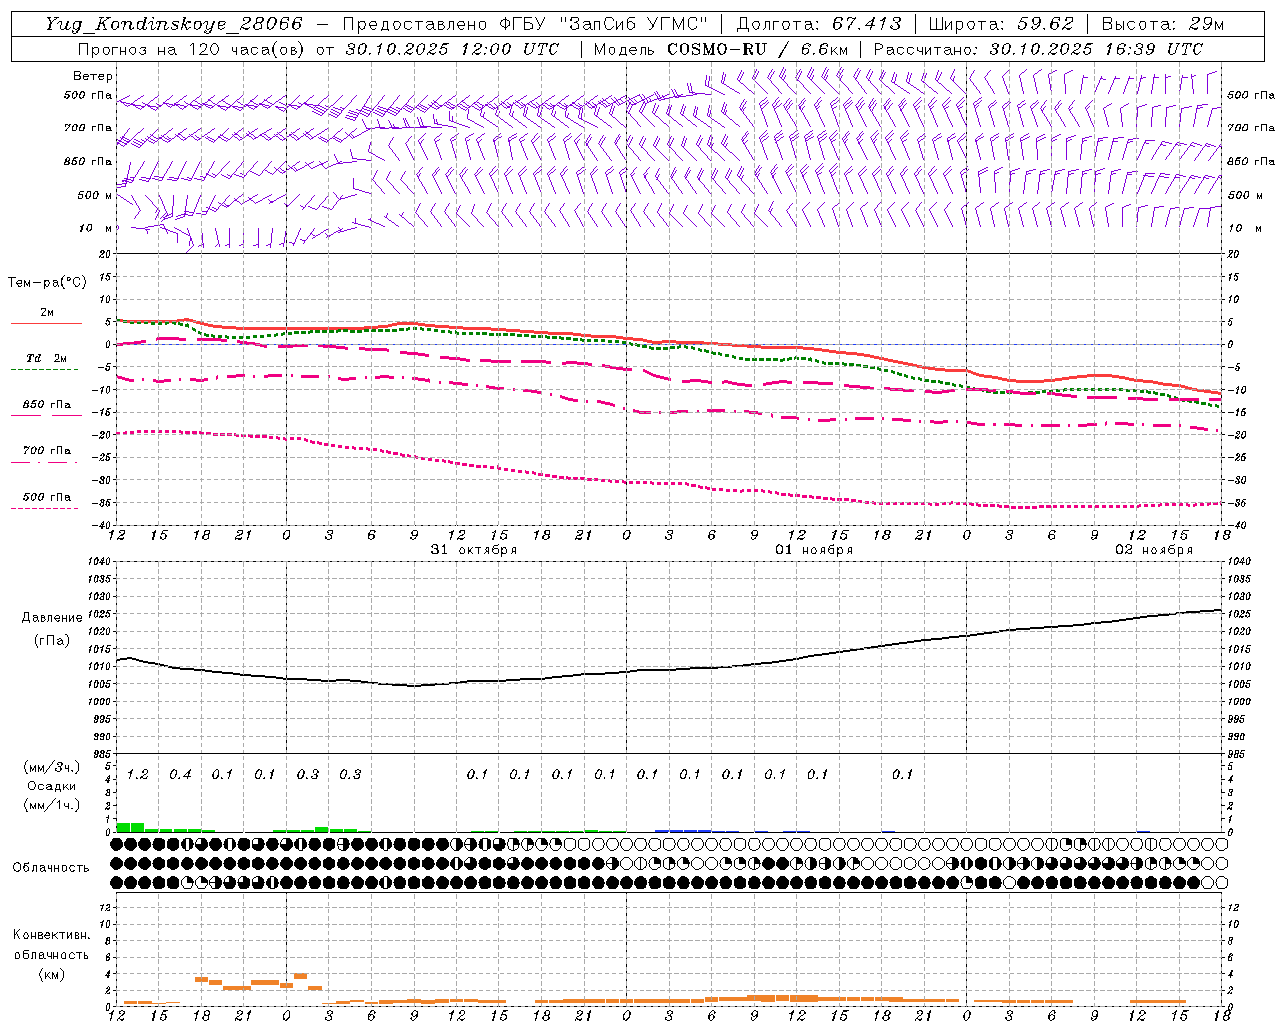Click the (мм/3ч.) precipitation unit label
The height and width of the screenshot is (1024, 1280).
pyautogui.click(x=51, y=767)
